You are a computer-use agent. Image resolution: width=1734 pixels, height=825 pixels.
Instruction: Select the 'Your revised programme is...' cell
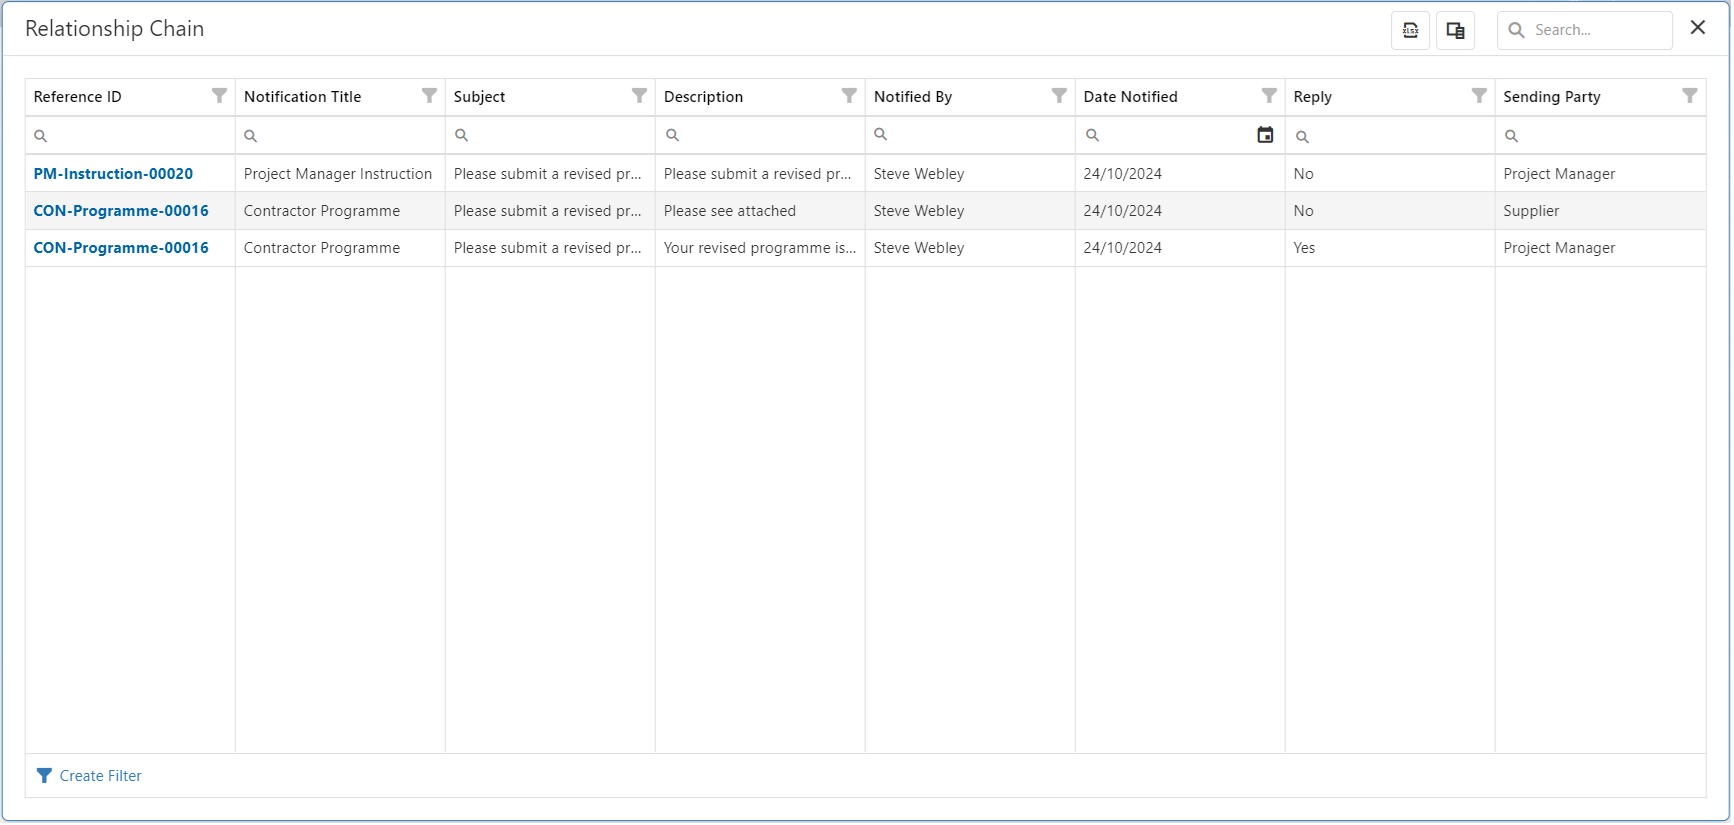[760, 248]
